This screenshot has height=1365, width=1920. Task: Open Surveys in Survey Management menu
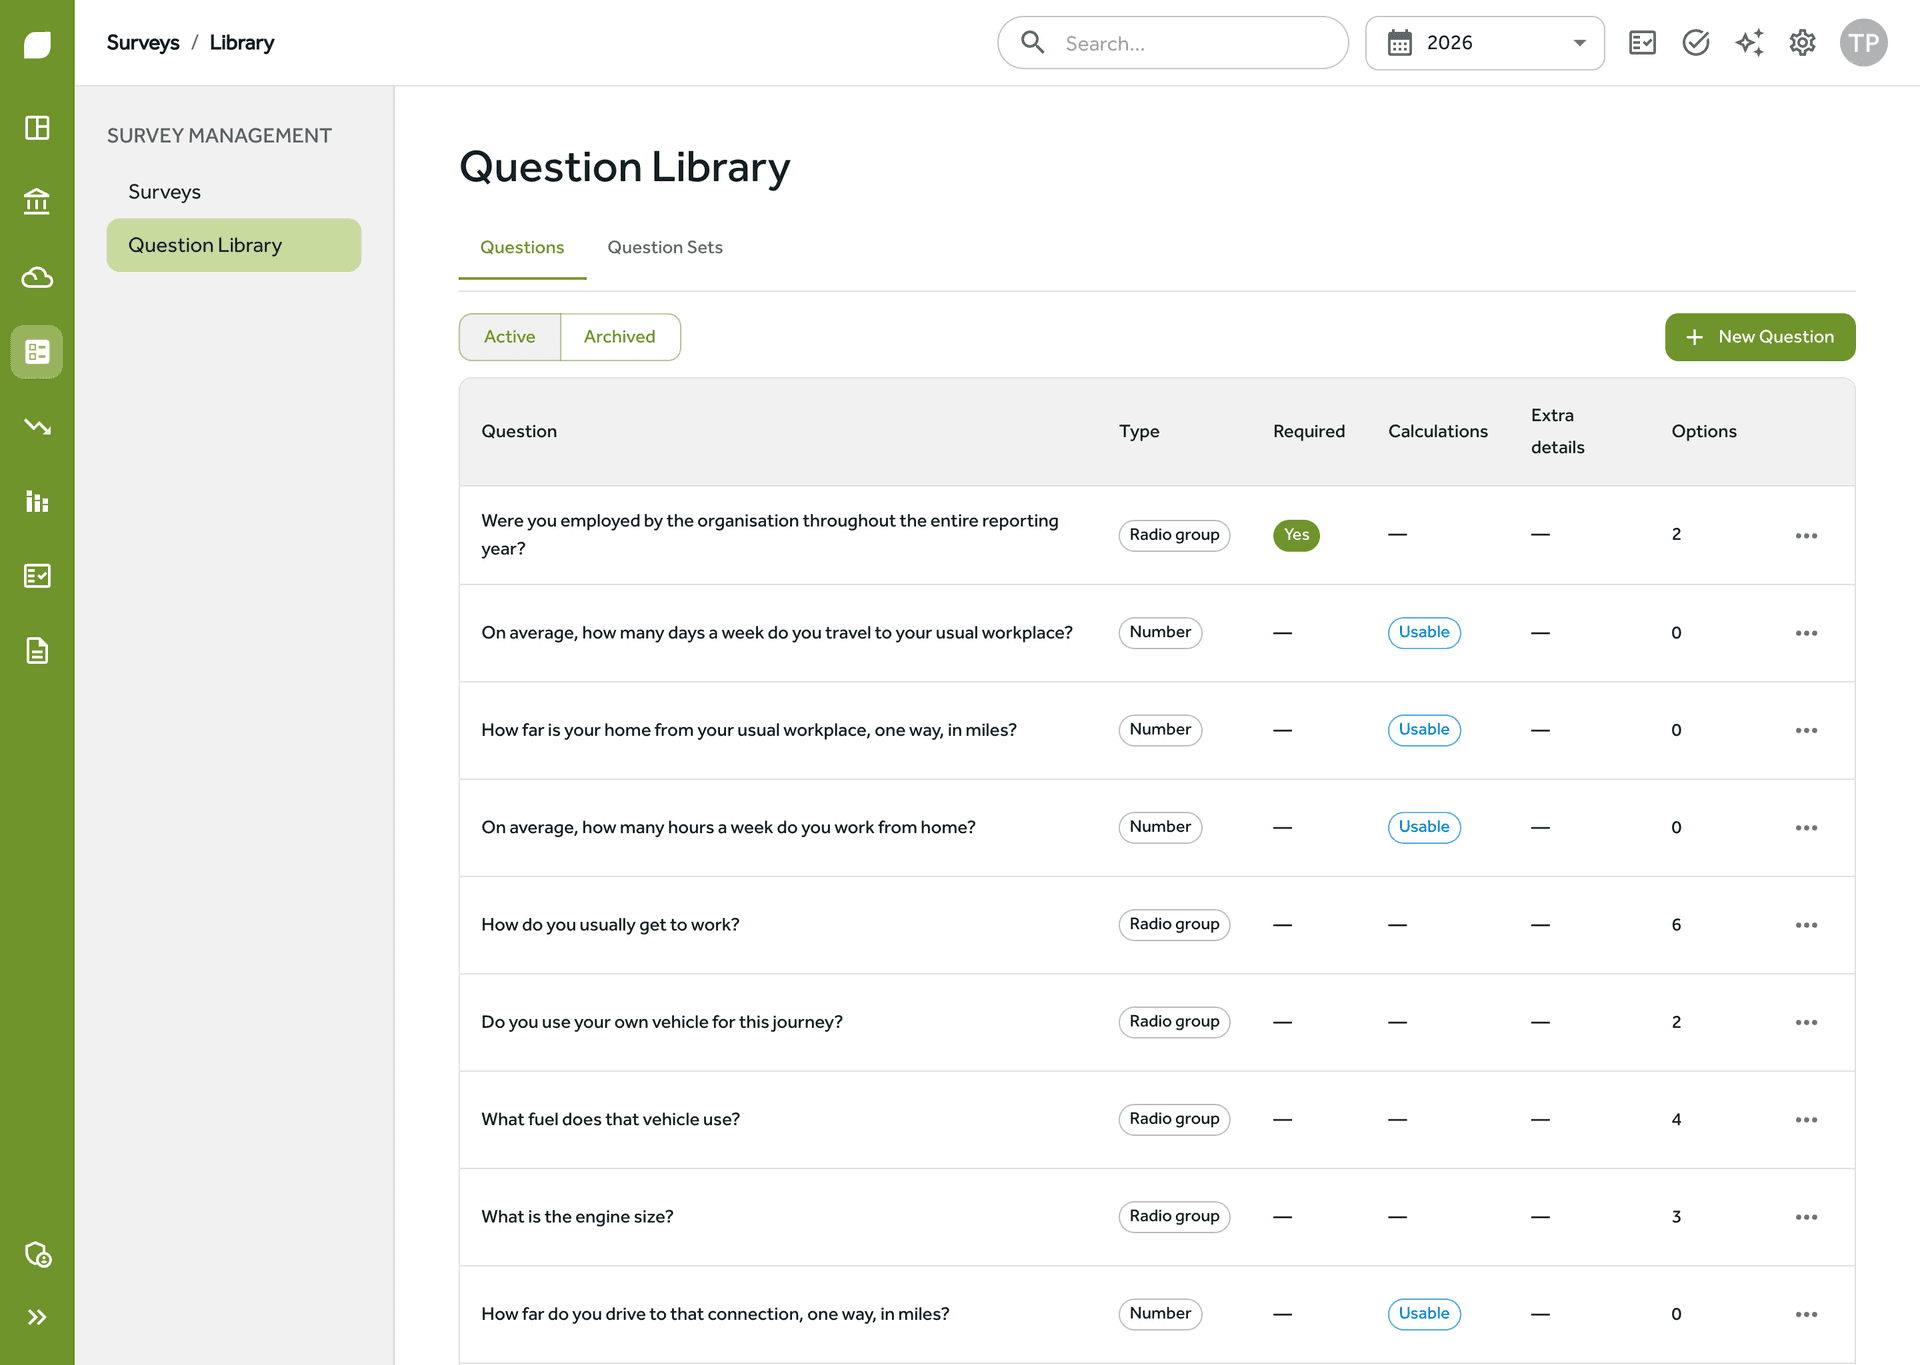[164, 192]
